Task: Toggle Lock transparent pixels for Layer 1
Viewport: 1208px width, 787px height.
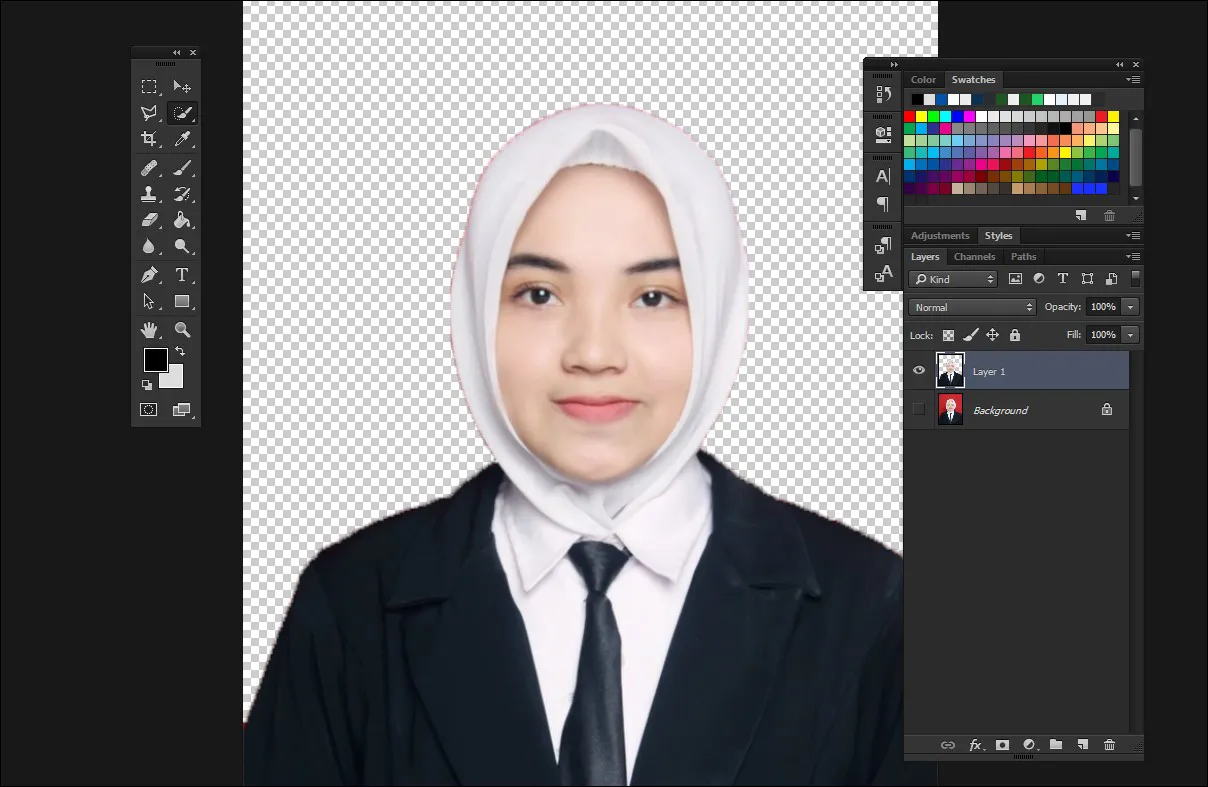Action: [947, 335]
